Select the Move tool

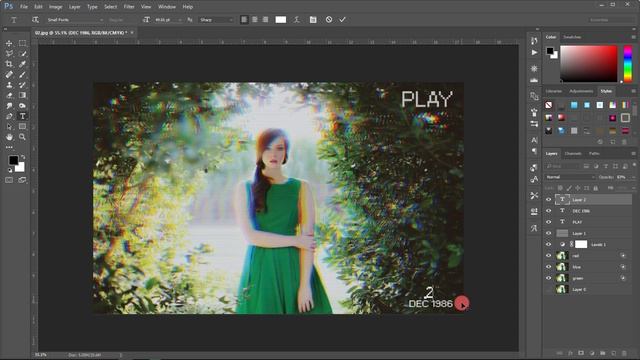coord(9,43)
